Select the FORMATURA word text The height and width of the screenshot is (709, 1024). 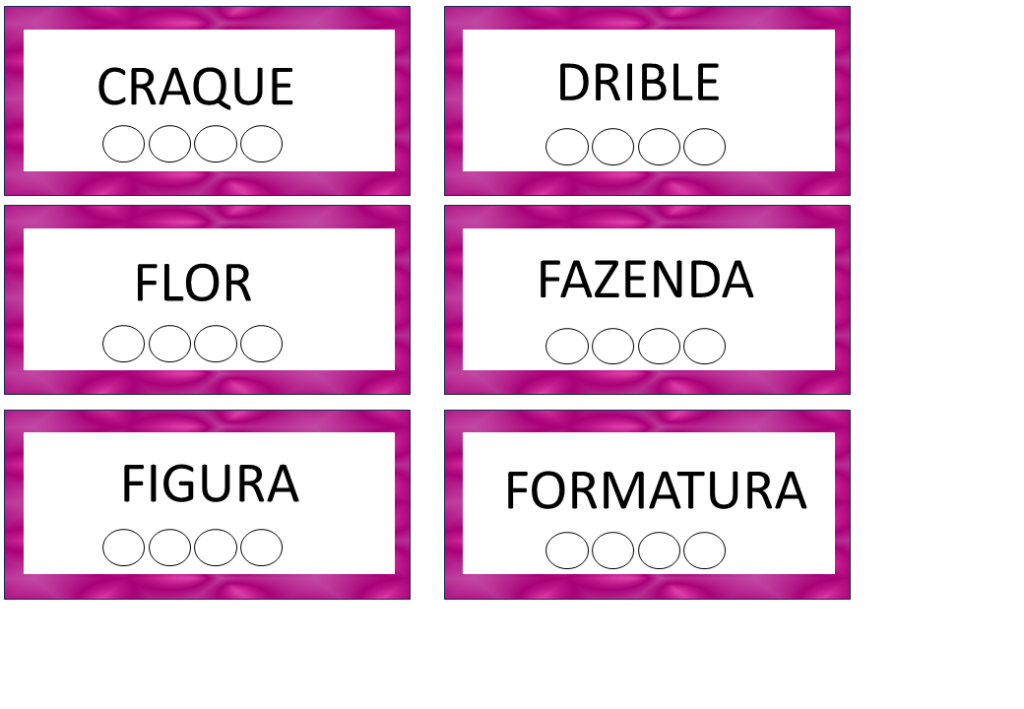pos(655,491)
